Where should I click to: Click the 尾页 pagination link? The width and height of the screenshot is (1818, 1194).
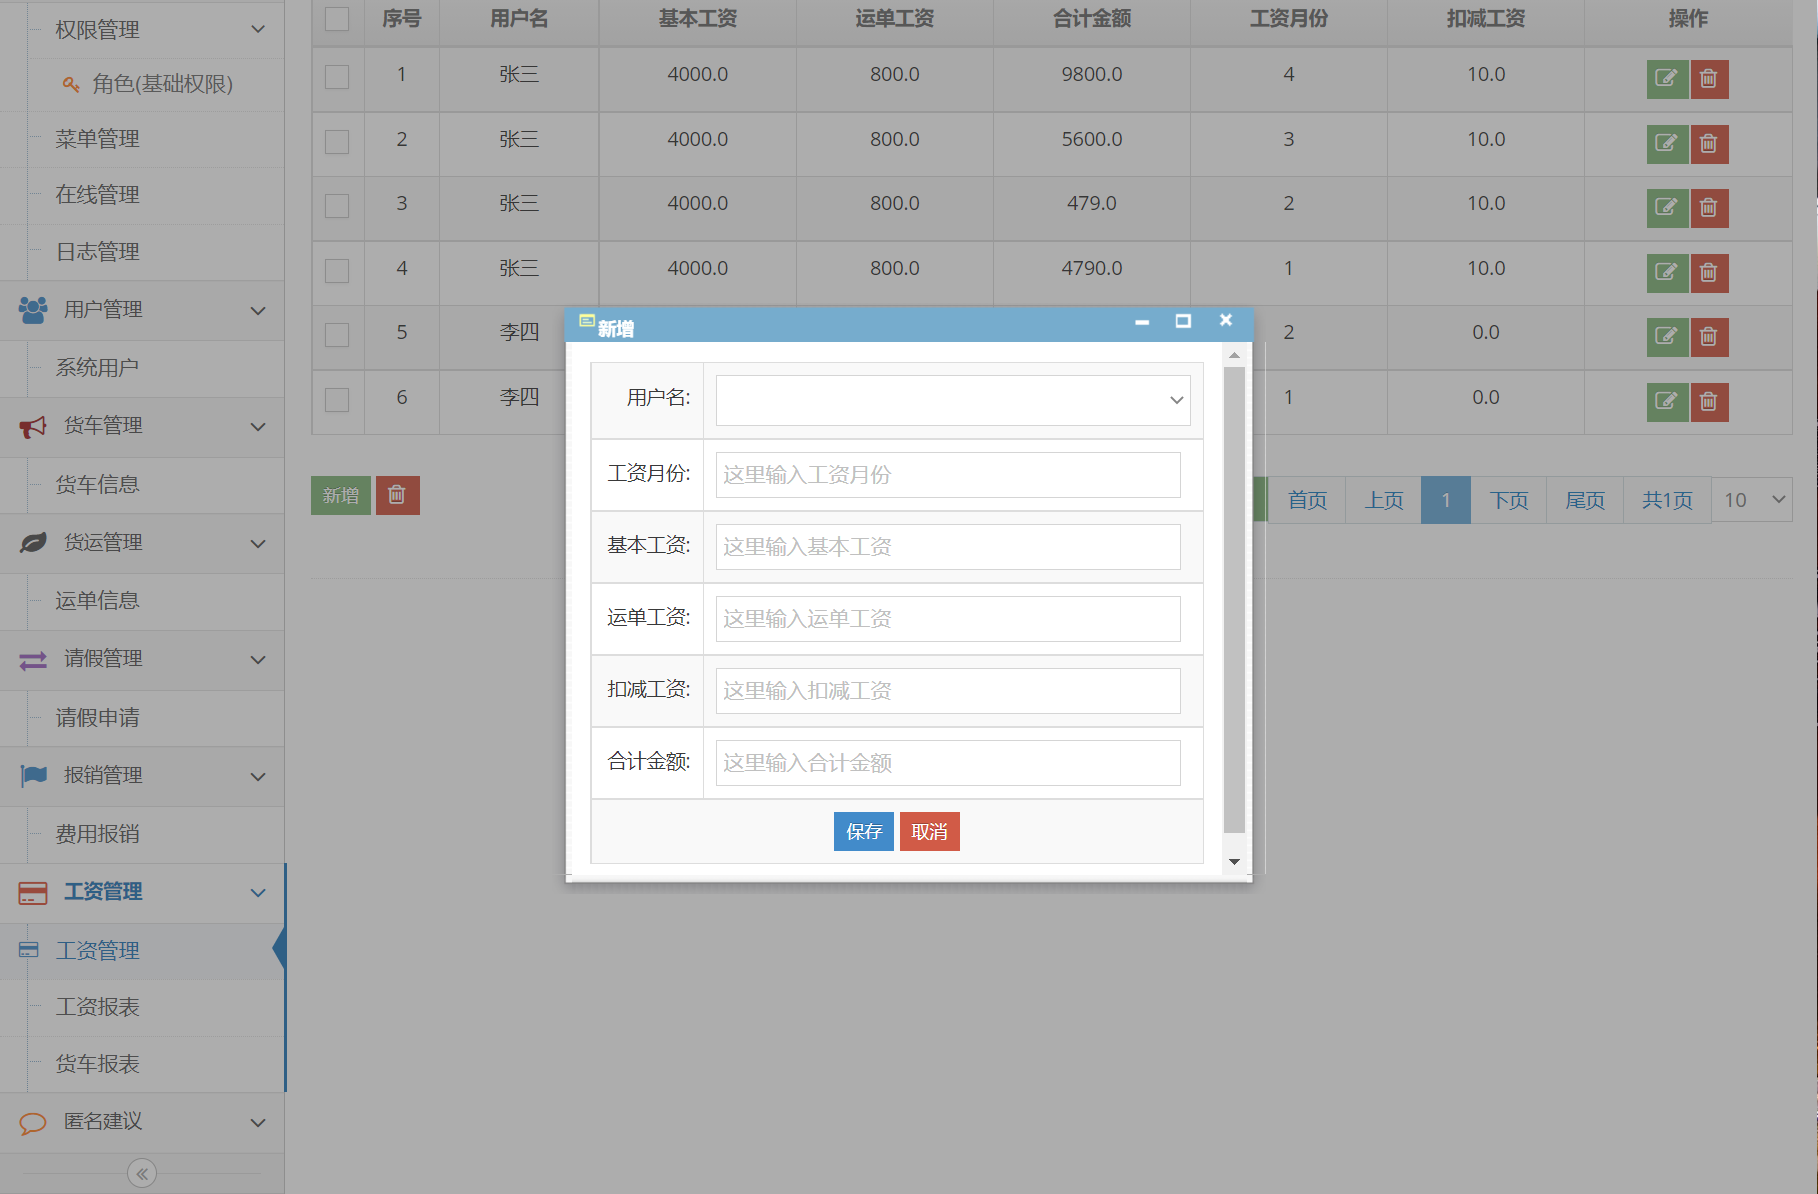1583,499
